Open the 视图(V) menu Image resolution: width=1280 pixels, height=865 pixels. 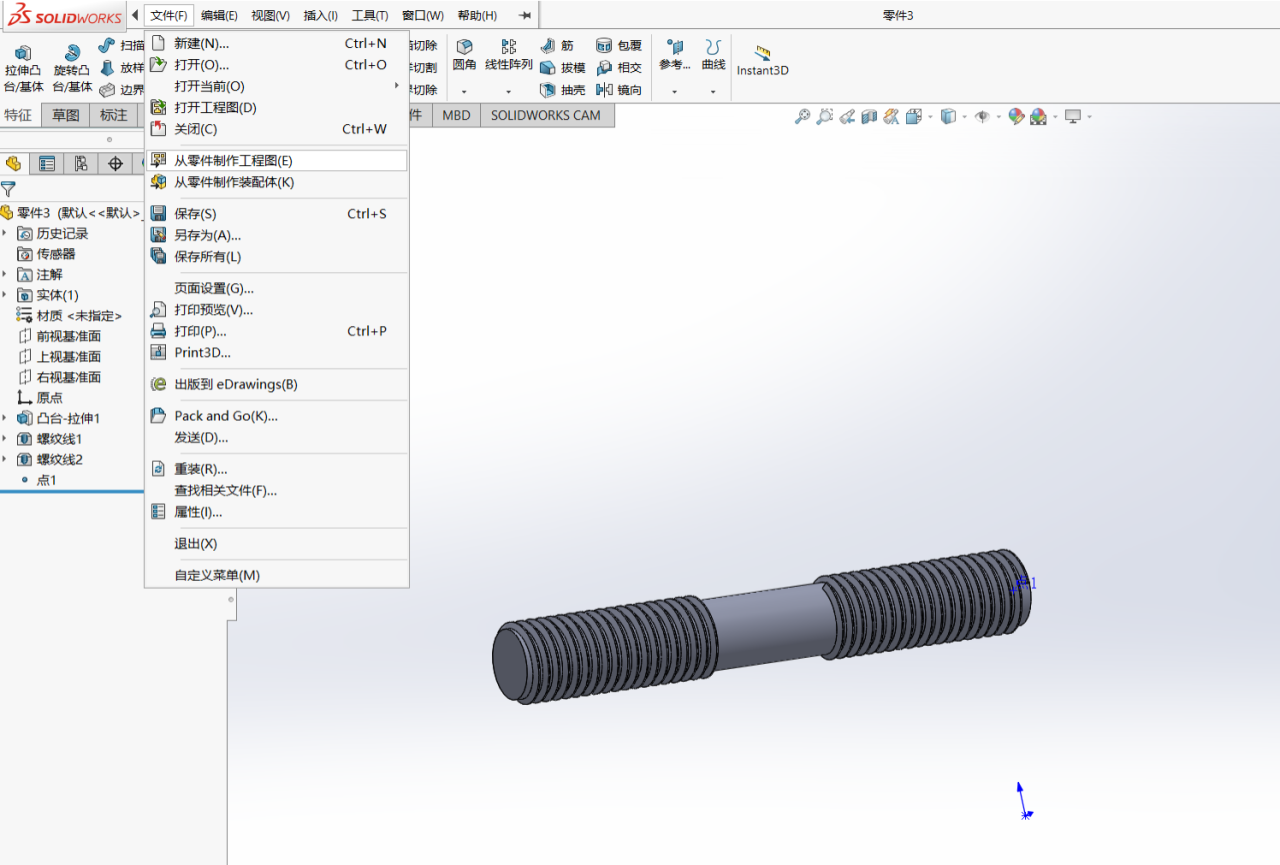270,15
